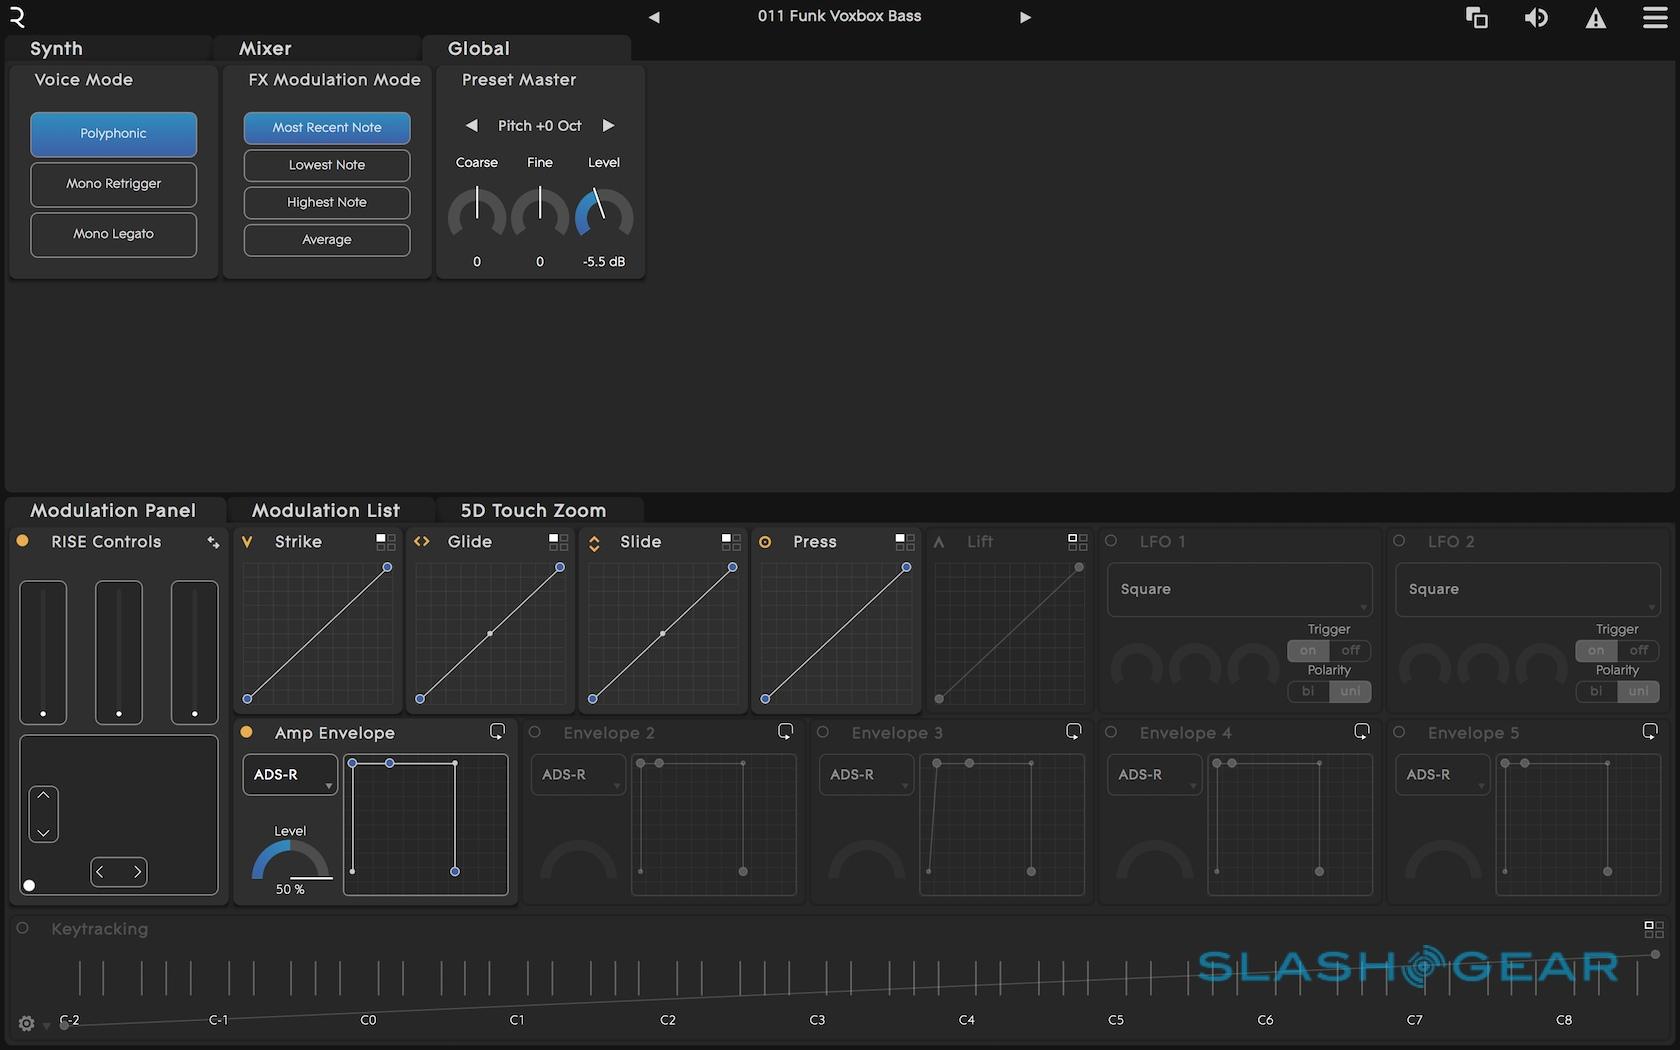Click the master Level knob
Image resolution: width=1680 pixels, height=1050 pixels.
point(604,214)
